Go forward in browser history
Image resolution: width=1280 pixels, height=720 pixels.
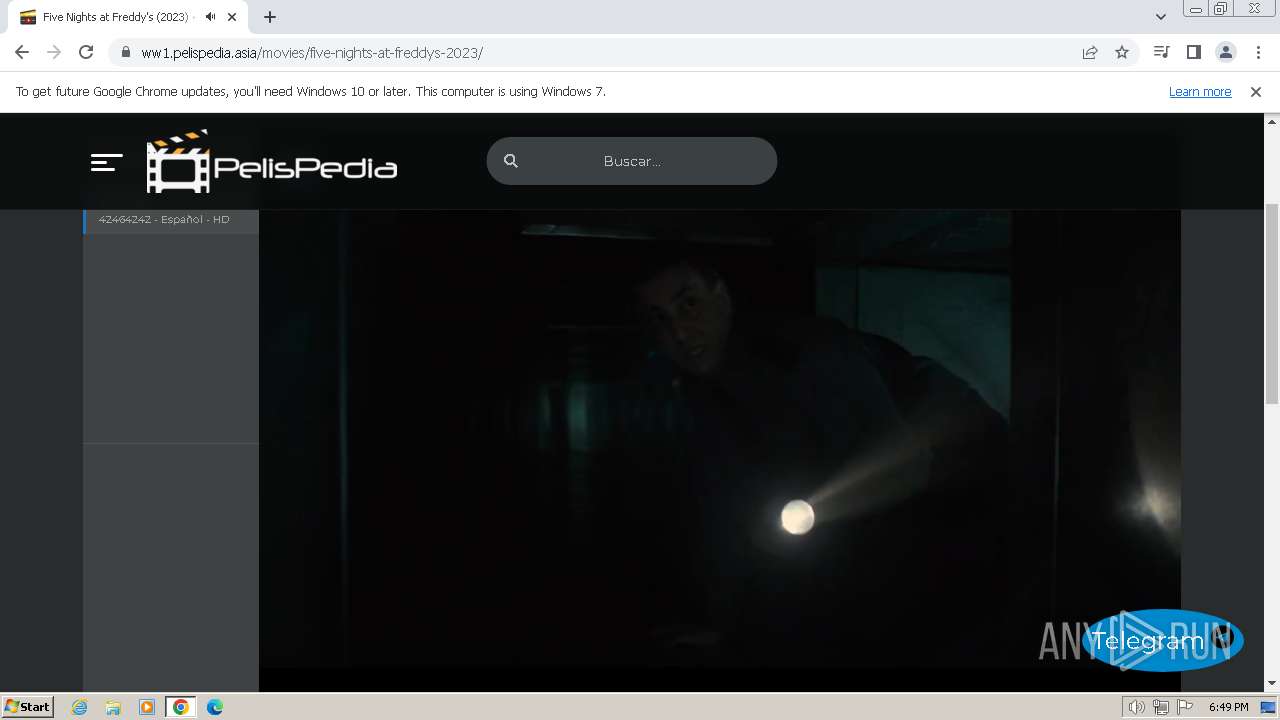[x=54, y=53]
